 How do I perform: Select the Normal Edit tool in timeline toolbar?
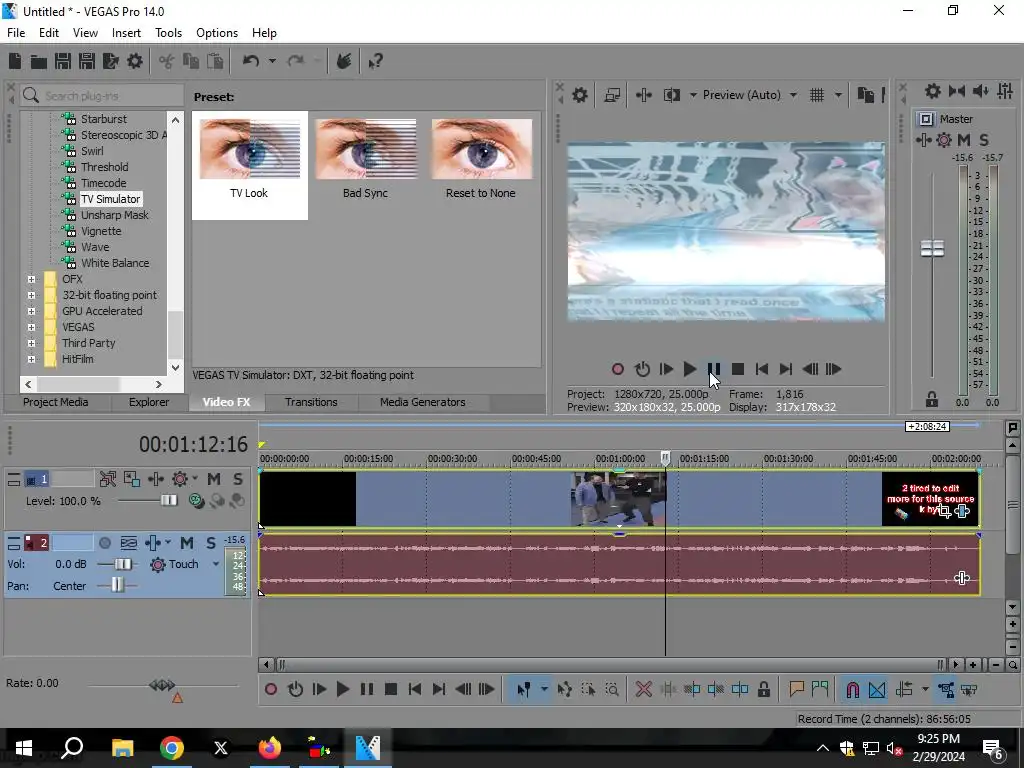point(523,689)
